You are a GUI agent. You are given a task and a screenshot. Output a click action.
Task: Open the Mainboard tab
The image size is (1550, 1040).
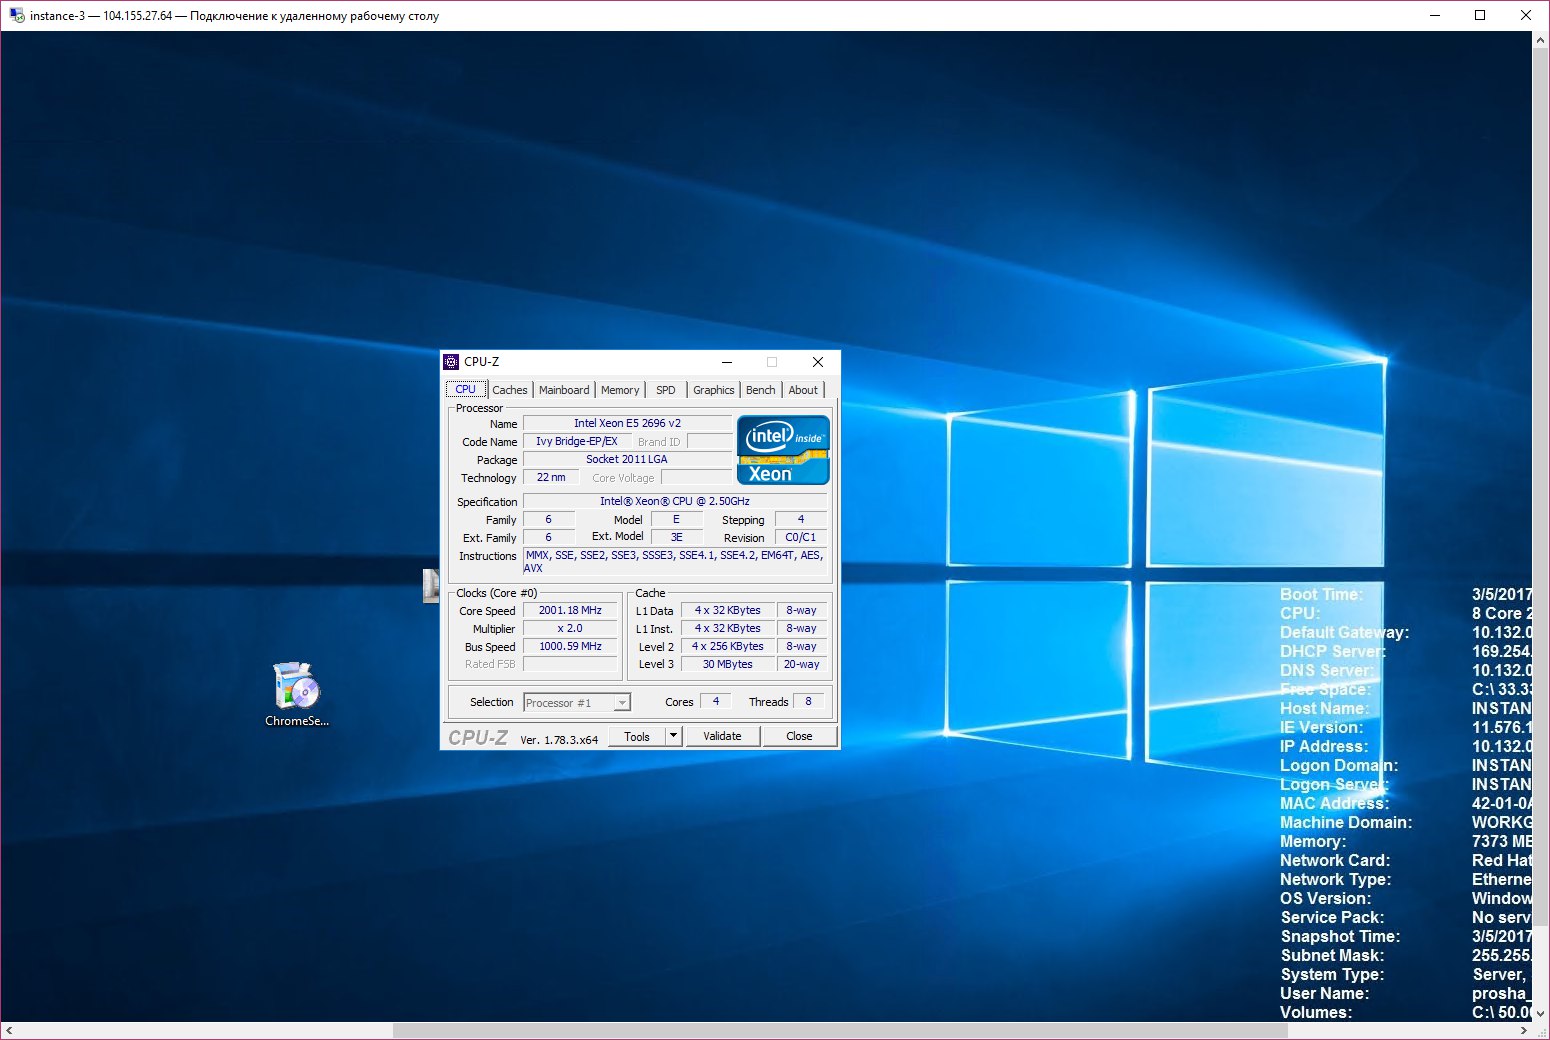point(564,390)
